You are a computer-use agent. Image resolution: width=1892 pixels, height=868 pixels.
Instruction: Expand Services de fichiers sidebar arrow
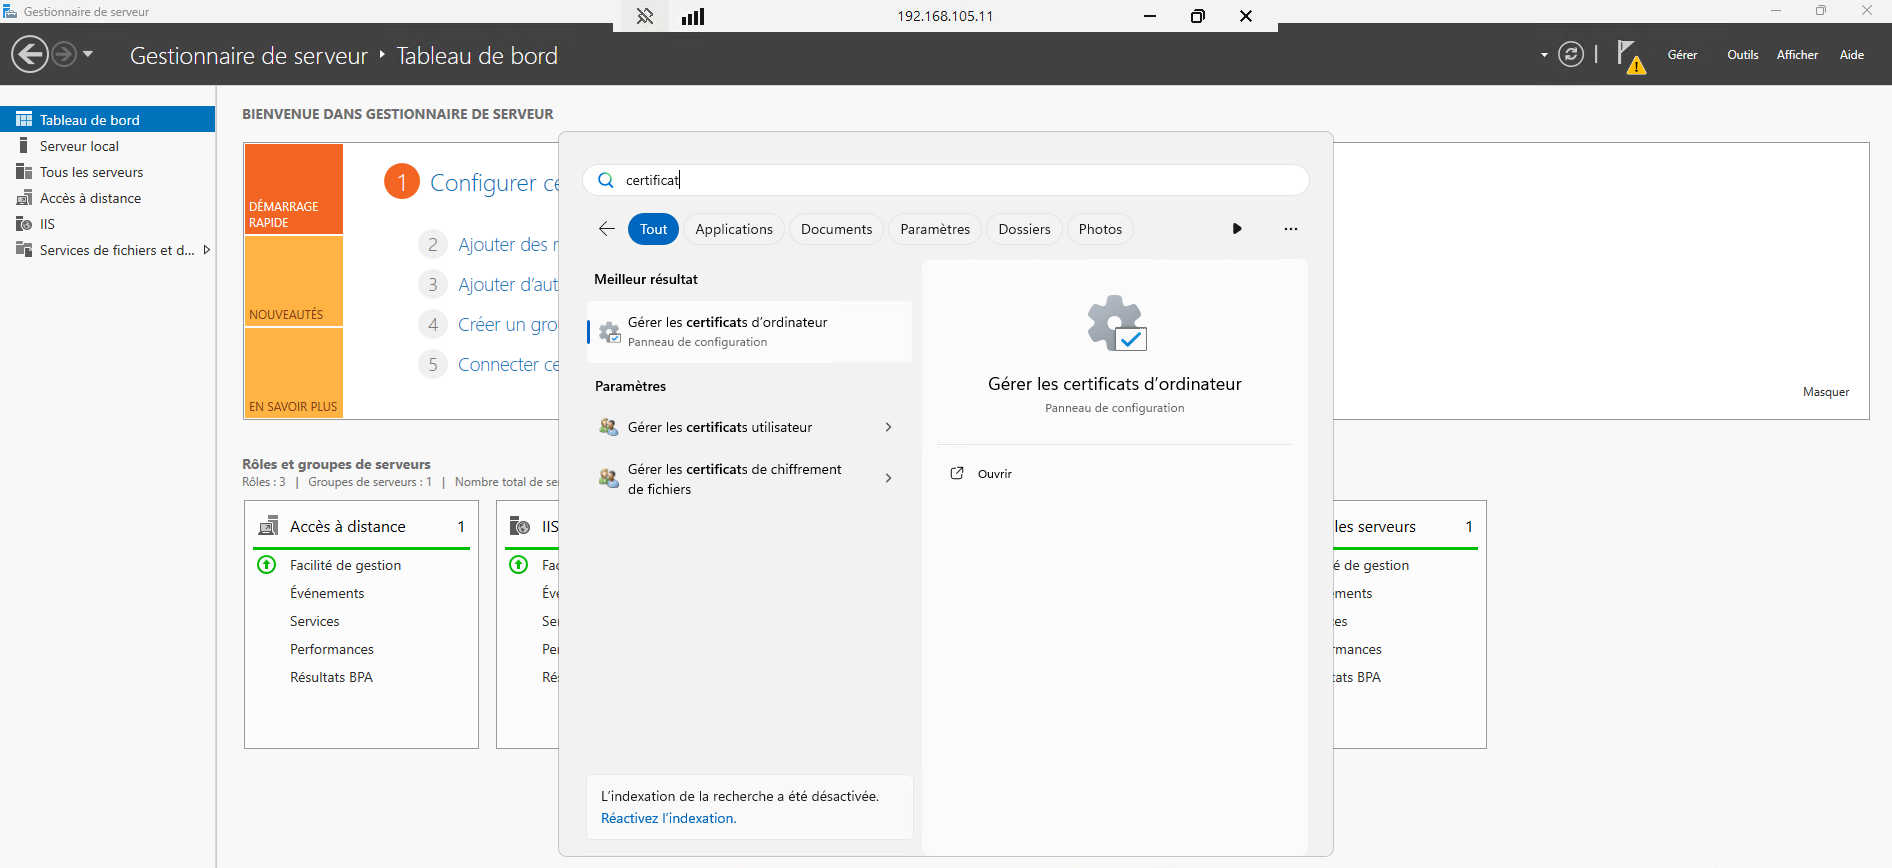tap(206, 250)
